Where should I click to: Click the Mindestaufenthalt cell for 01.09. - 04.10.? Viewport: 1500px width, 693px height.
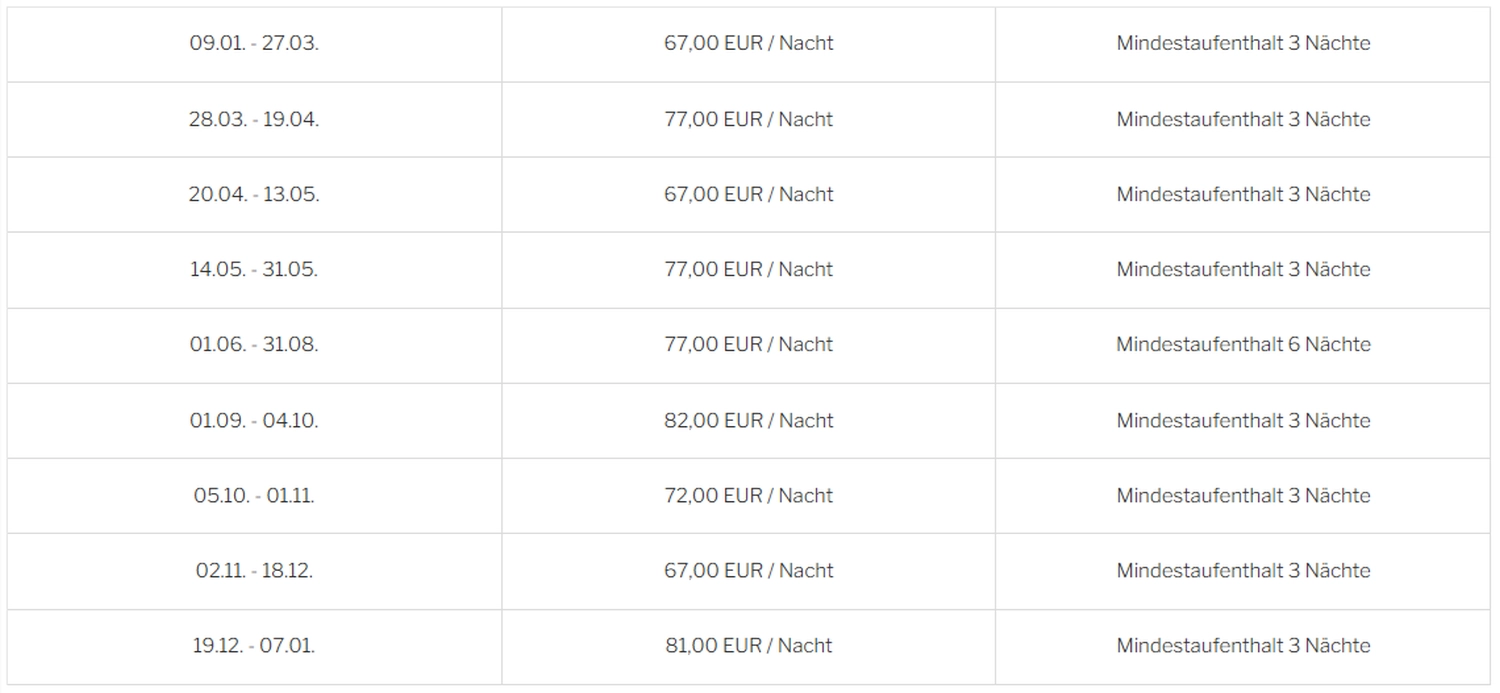(1243, 421)
